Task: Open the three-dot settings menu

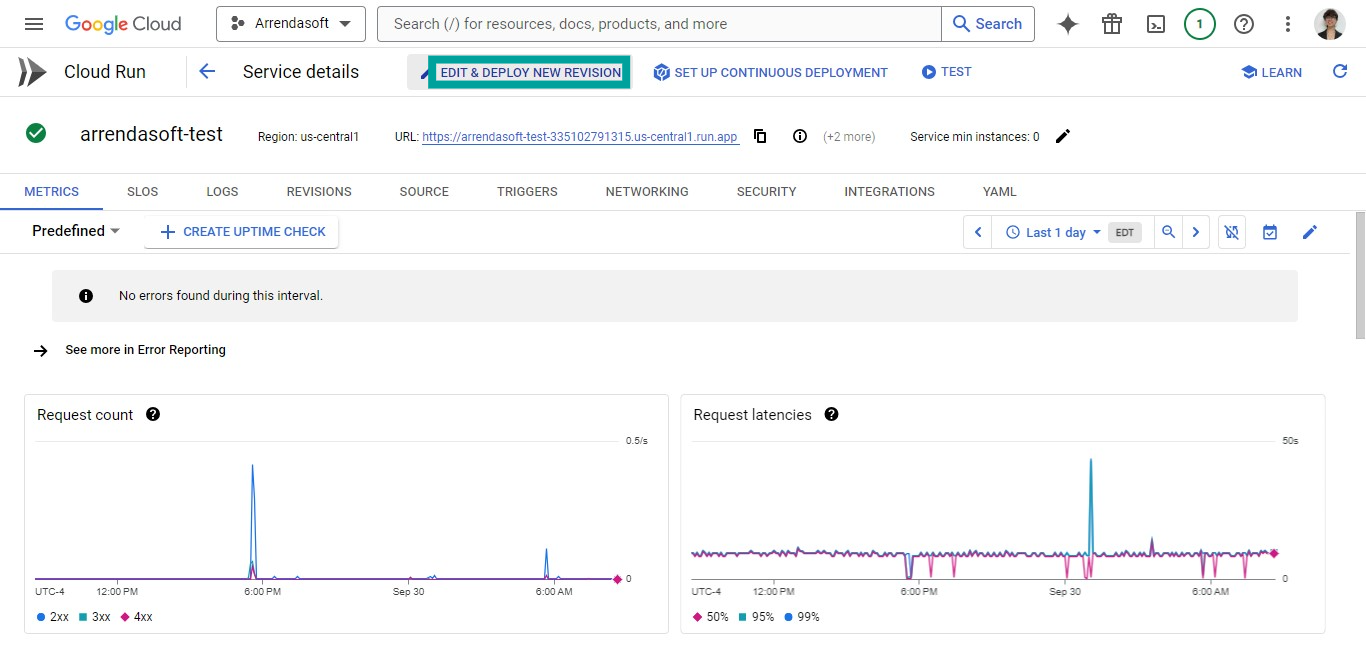Action: point(1288,24)
